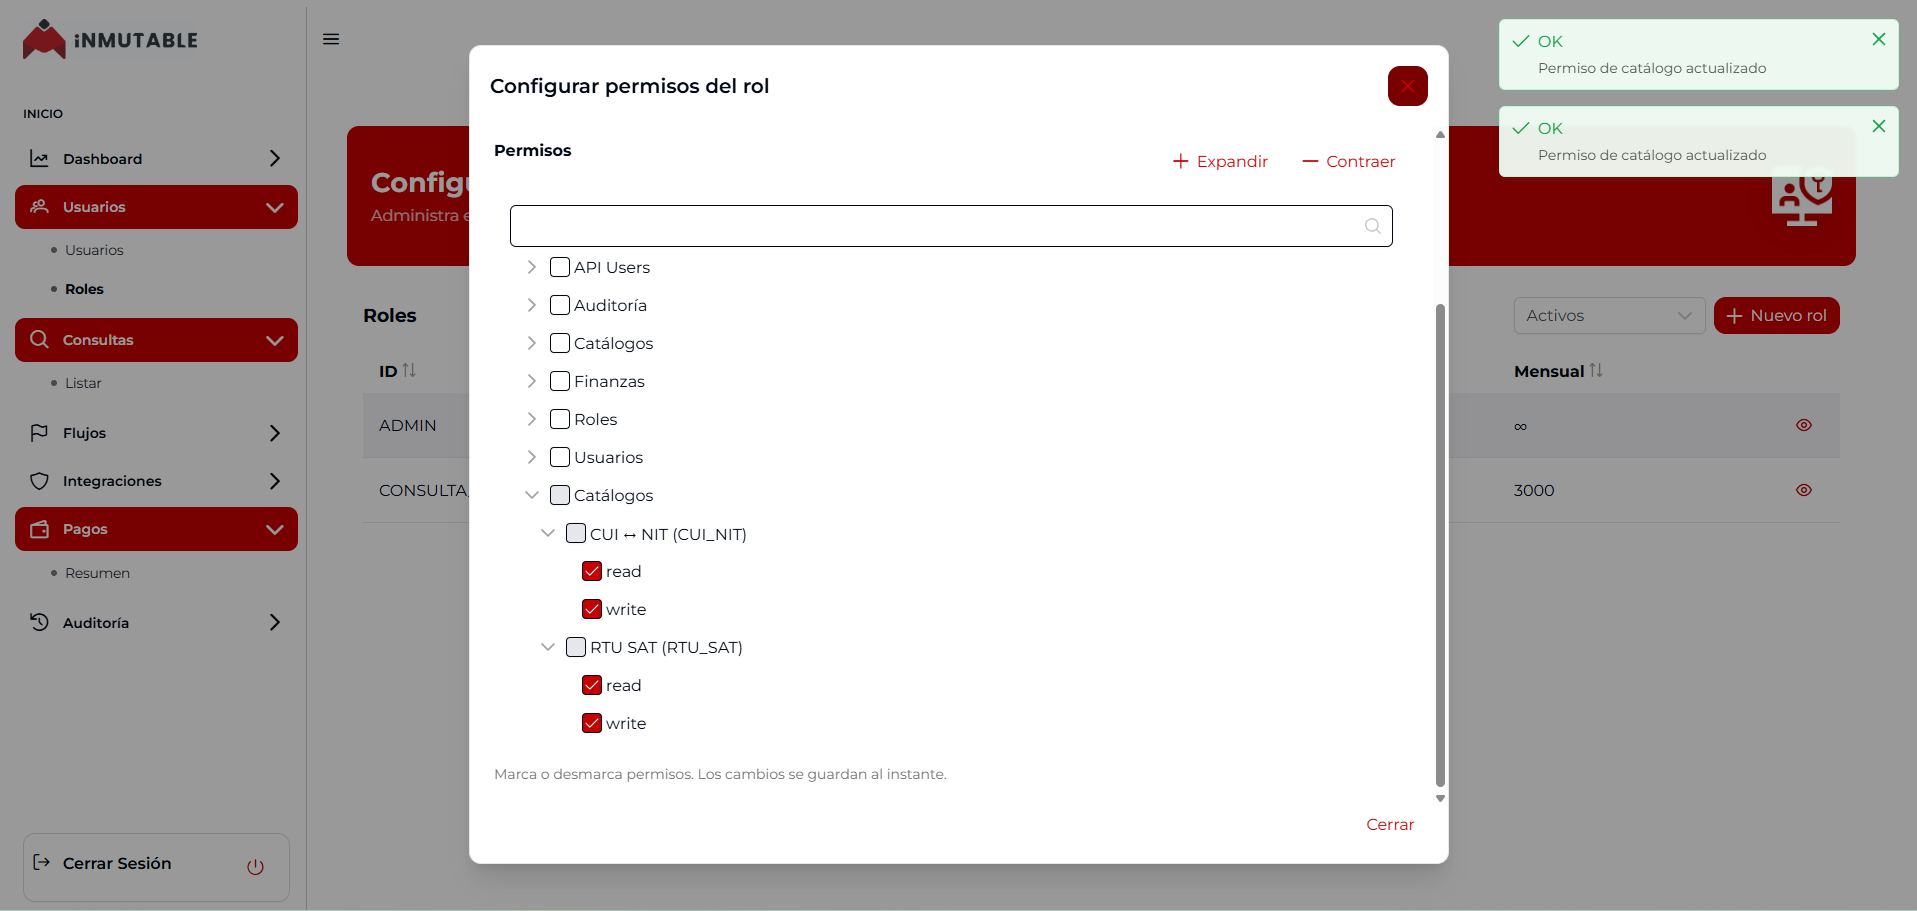Open the Flujos sidebar menu

tap(155, 433)
